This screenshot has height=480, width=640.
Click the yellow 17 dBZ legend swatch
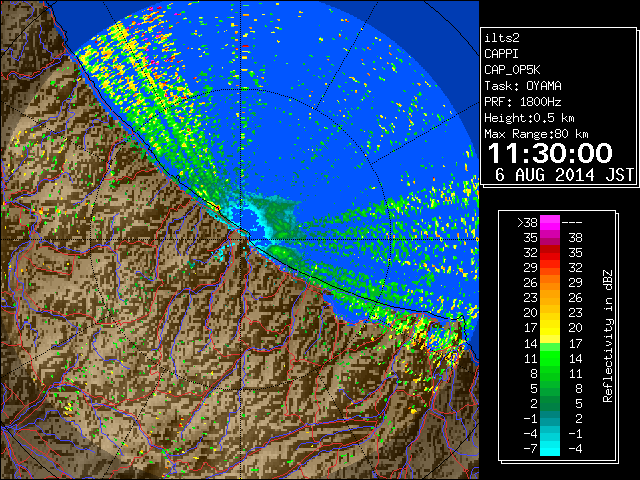pos(550,328)
